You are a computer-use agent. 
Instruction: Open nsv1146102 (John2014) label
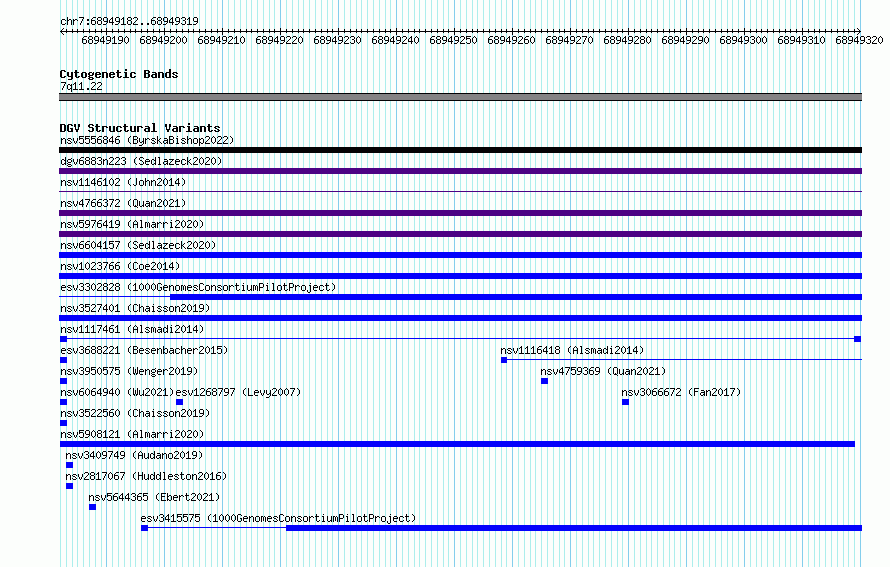tap(123, 182)
